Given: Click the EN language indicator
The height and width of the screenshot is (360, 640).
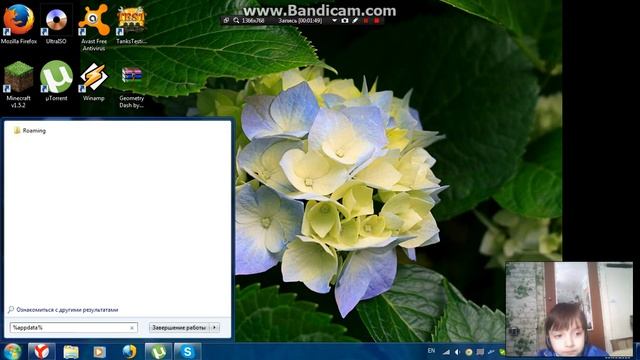Looking at the screenshot, I should (431, 351).
